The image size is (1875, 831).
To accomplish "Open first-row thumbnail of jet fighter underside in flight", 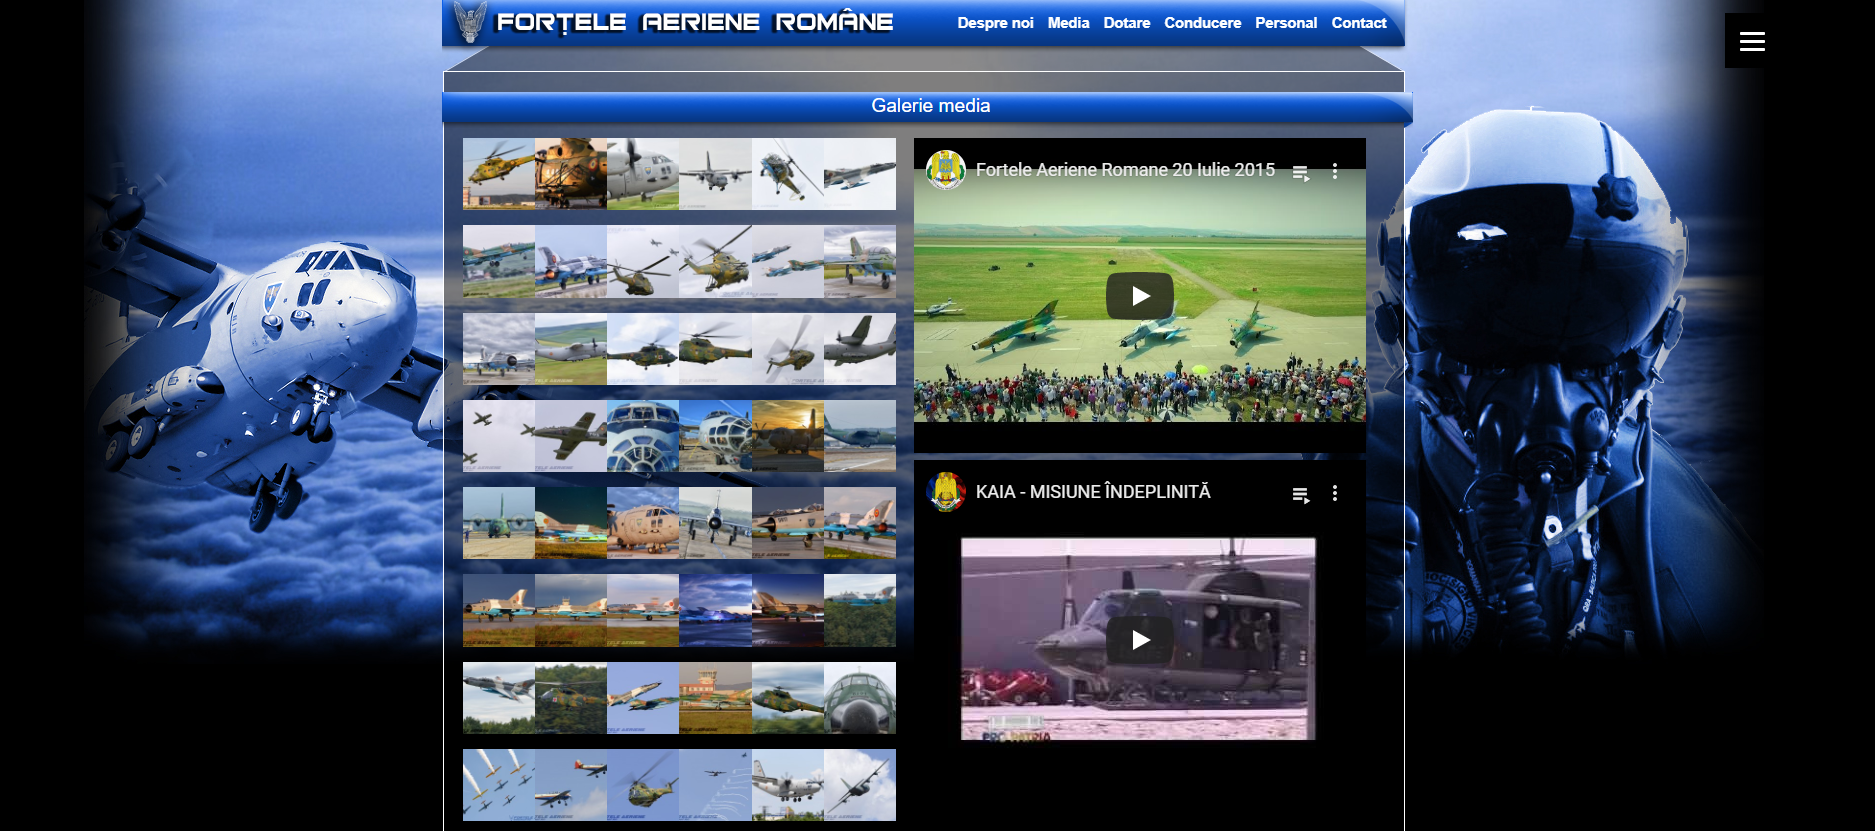I will coord(860,174).
